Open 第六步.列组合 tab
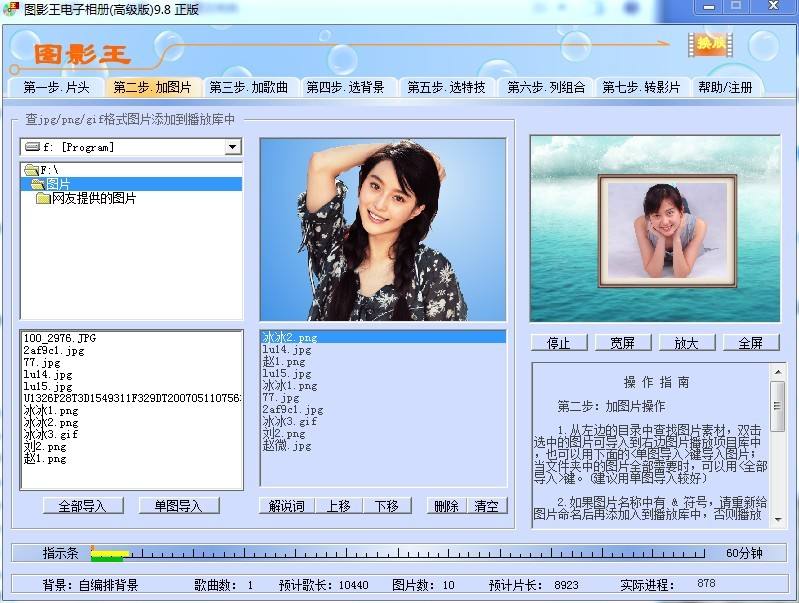The height and width of the screenshot is (603, 799). point(546,88)
